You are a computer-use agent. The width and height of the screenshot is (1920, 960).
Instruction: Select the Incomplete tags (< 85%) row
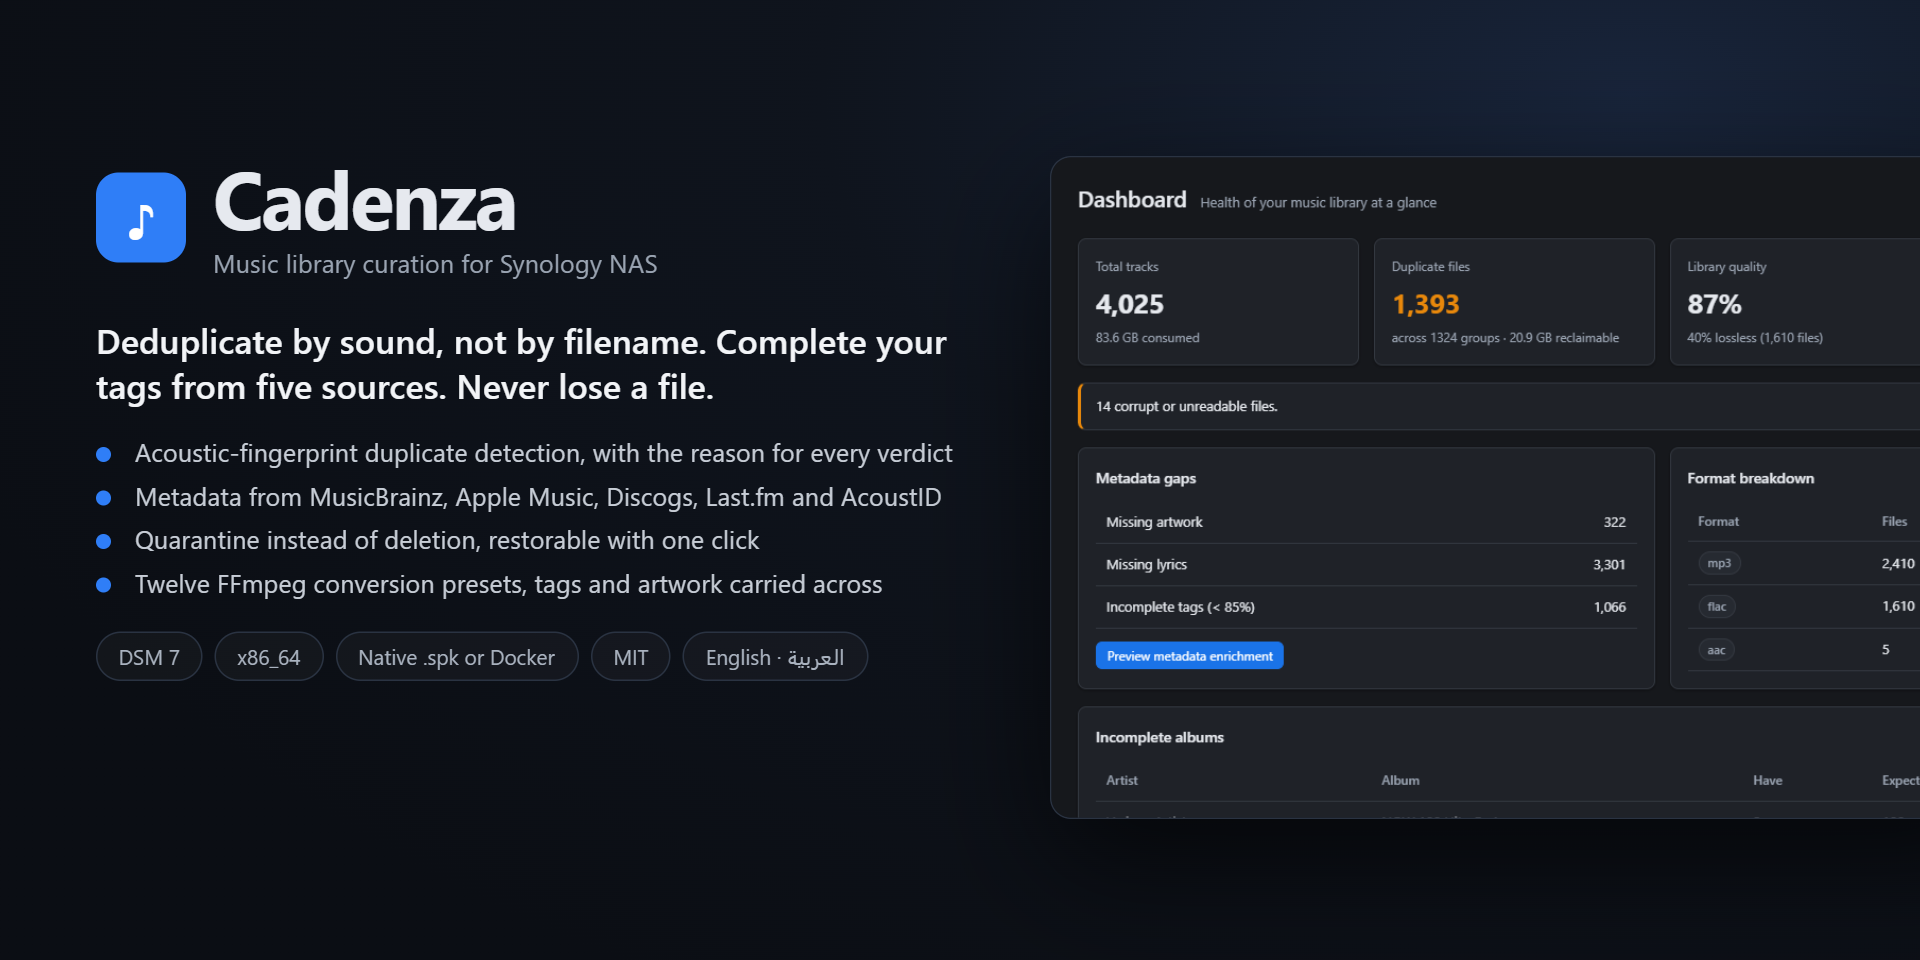[x=1366, y=607]
